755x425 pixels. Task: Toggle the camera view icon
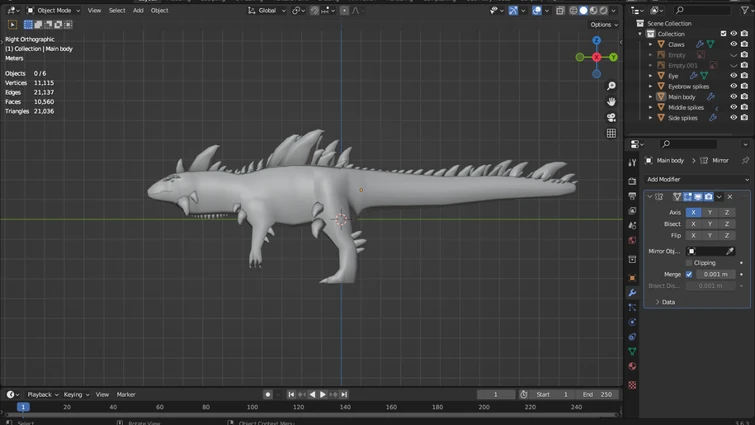pyautogui.click(x=611, y=118)
